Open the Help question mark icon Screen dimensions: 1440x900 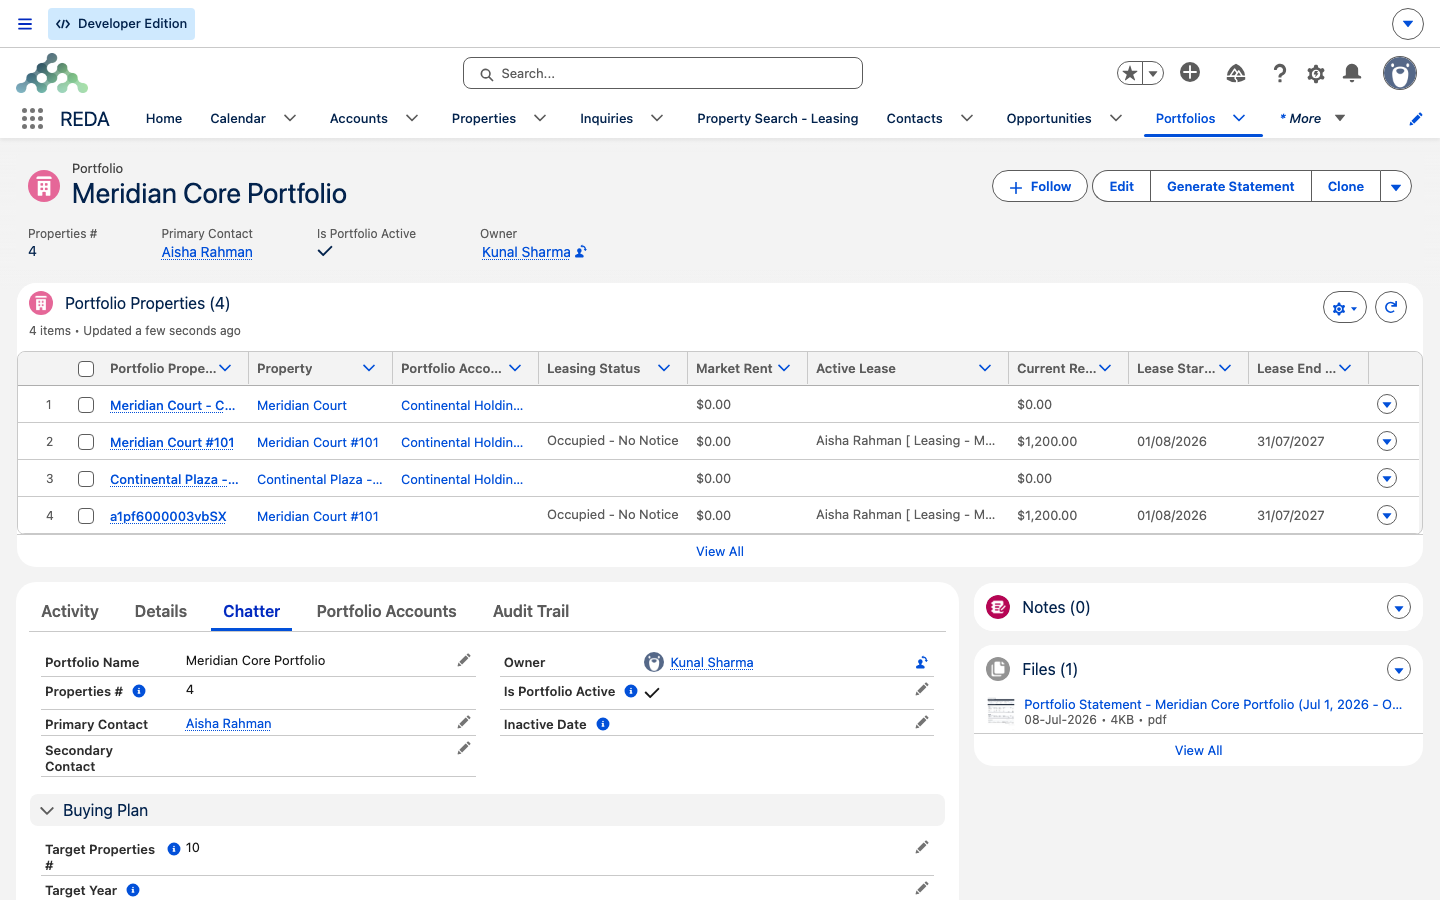(x=1280, y=73)
